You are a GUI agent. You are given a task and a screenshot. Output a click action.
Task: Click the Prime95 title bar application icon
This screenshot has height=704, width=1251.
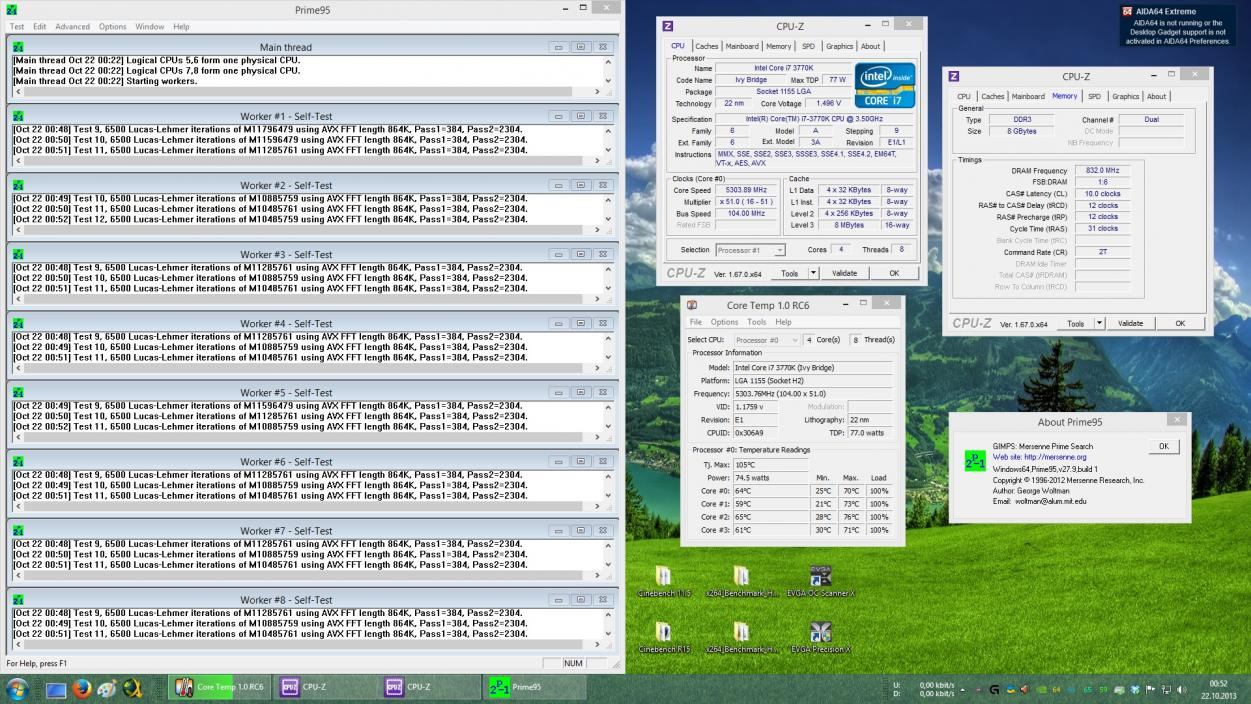click(x=12, y=8)
